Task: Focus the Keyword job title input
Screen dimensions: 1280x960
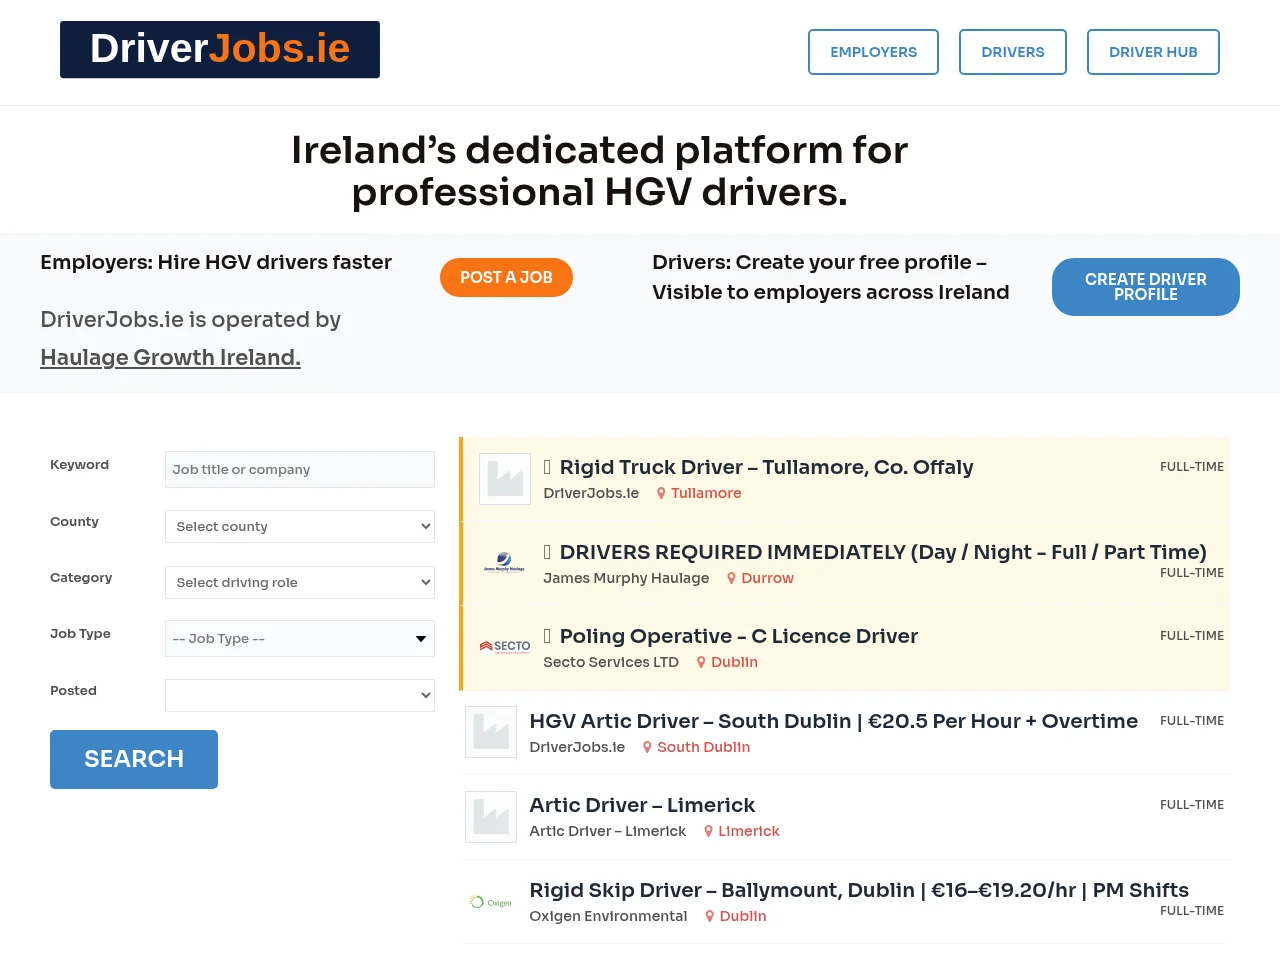Action: (x=300, y=470)
